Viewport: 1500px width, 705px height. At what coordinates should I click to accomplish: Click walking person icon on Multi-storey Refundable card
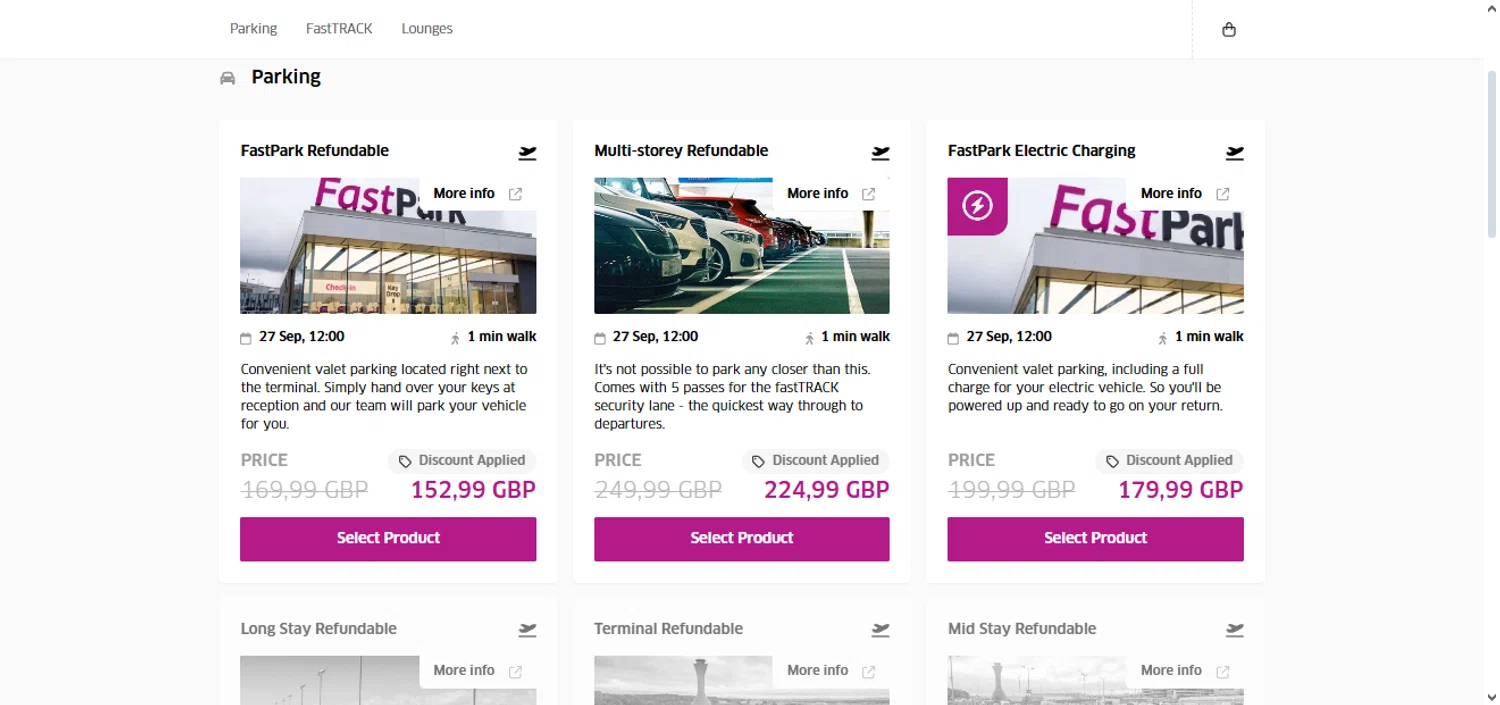point(809,338)
